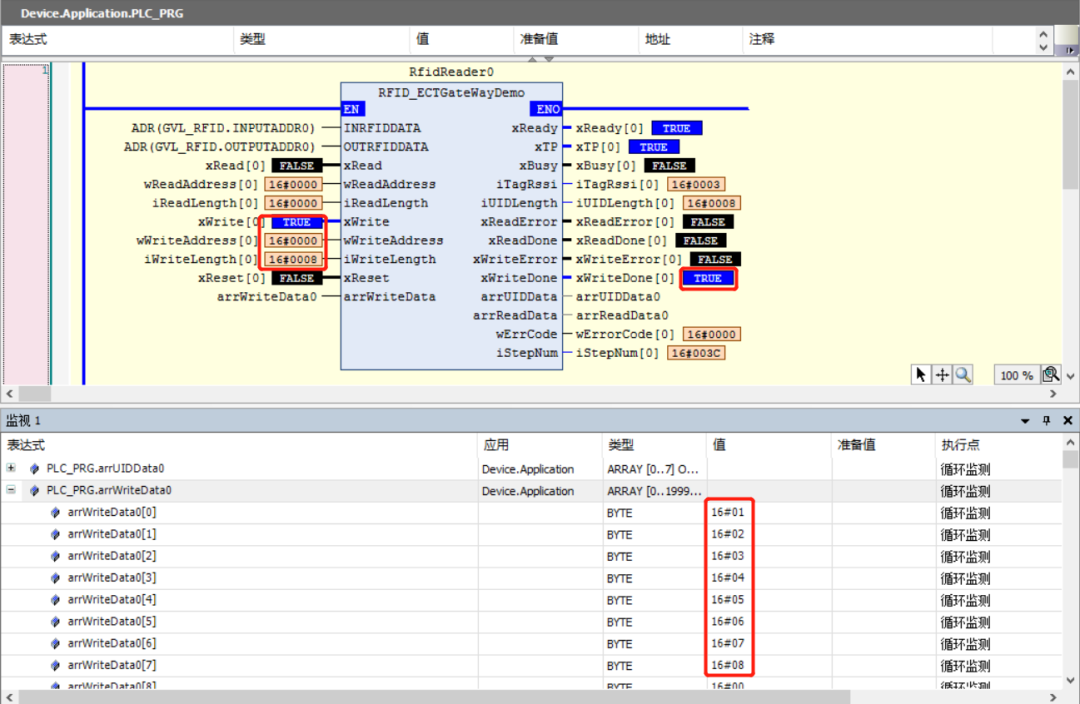Click the 100 % zoom level button
Viewport: 1080px width, 704px height.
coord(1016,375)
